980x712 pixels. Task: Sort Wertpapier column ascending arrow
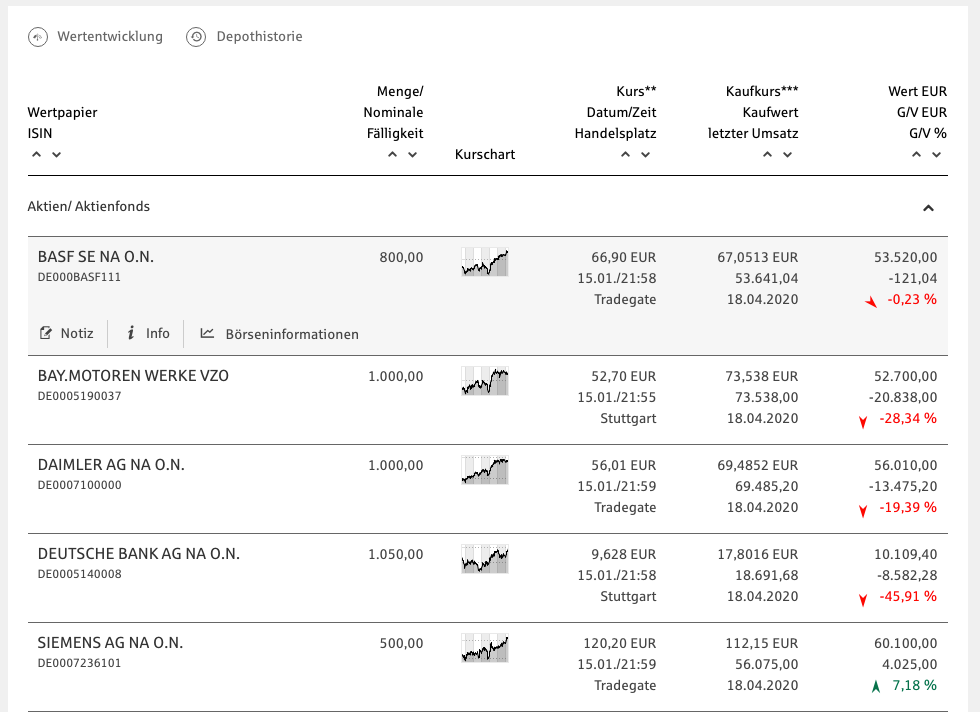37,154
